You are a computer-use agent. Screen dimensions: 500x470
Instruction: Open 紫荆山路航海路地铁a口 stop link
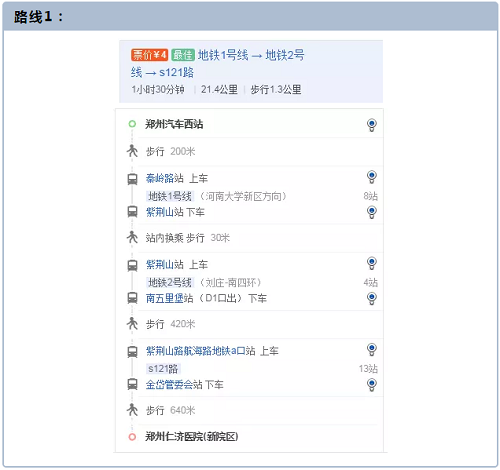196,351
